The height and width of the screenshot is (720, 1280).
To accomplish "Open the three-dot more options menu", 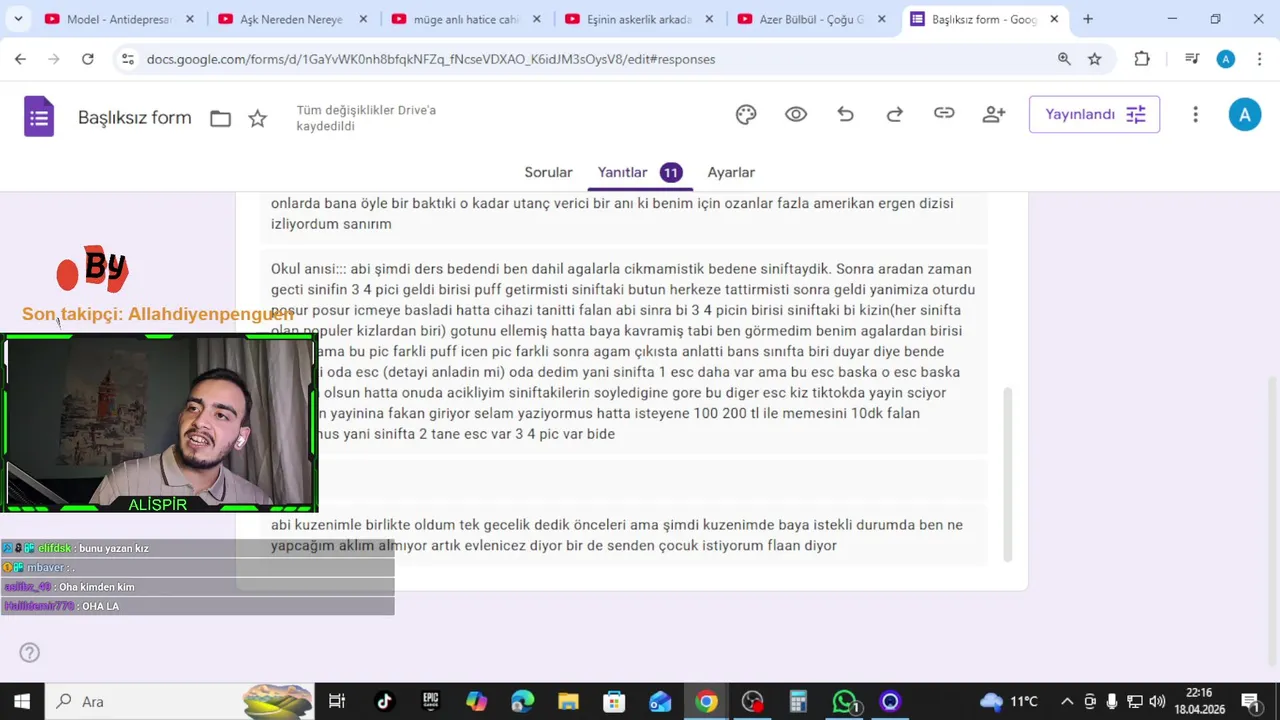I will [1195, 114].
